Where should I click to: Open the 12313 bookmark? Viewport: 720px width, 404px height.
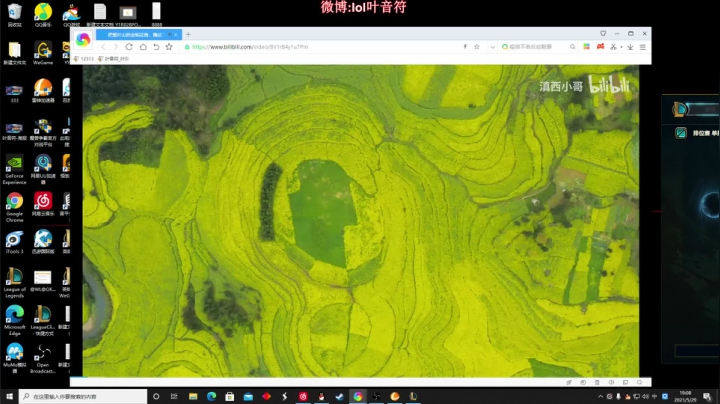click(x=84, y=59)
